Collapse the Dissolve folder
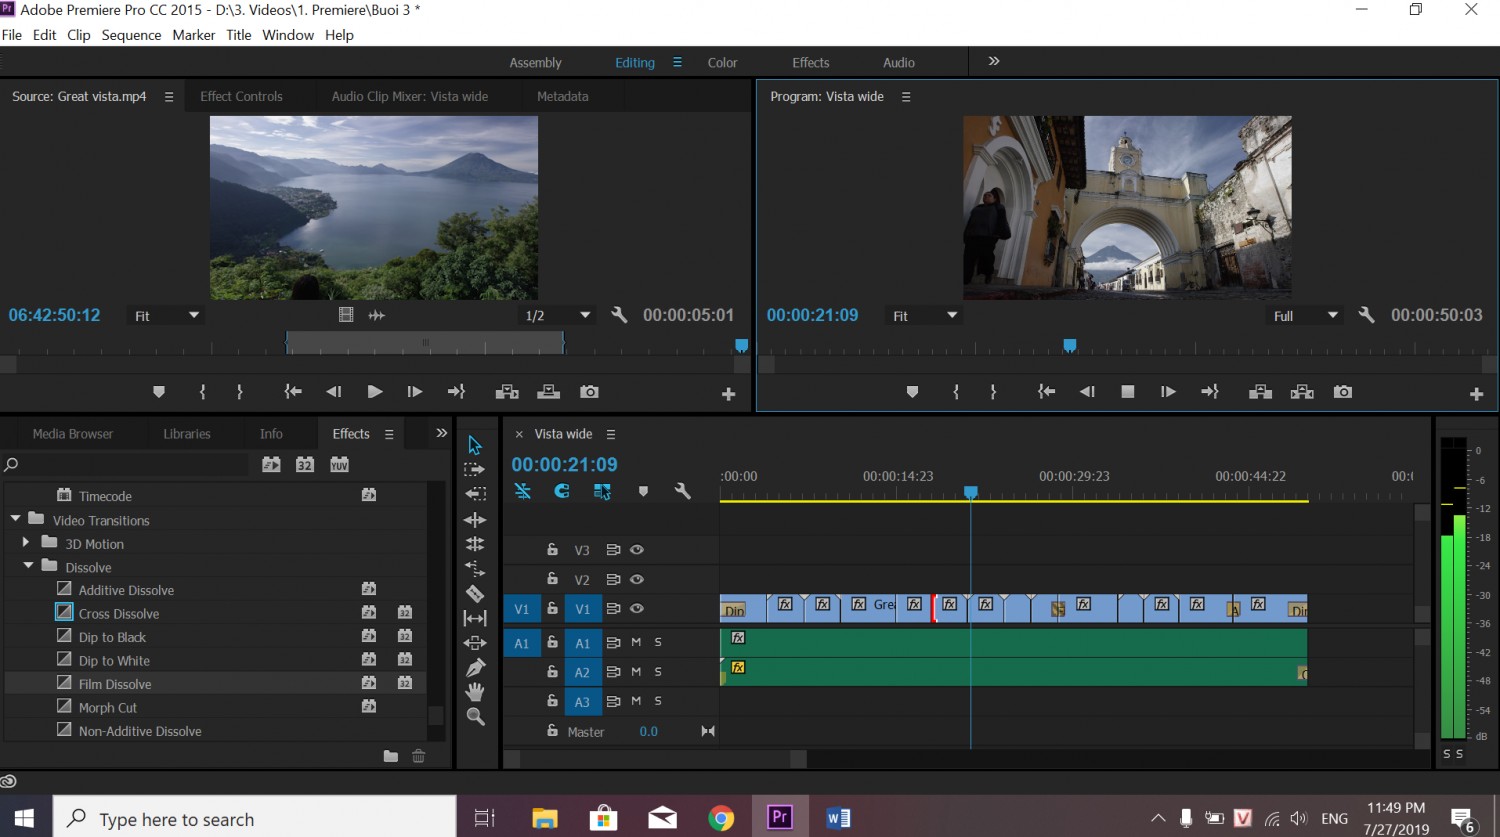1500x837 pixels. [29, 566]
